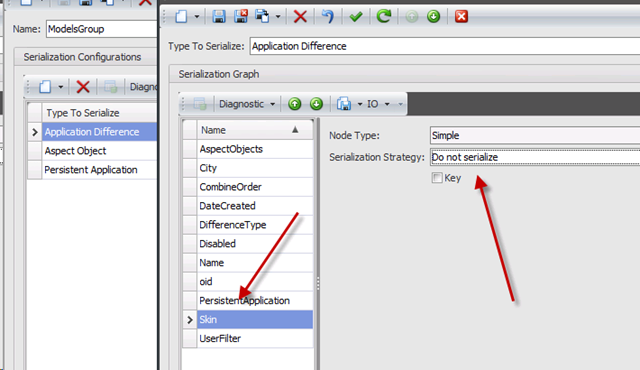Click the export icon next to IO

pos(344,104)
